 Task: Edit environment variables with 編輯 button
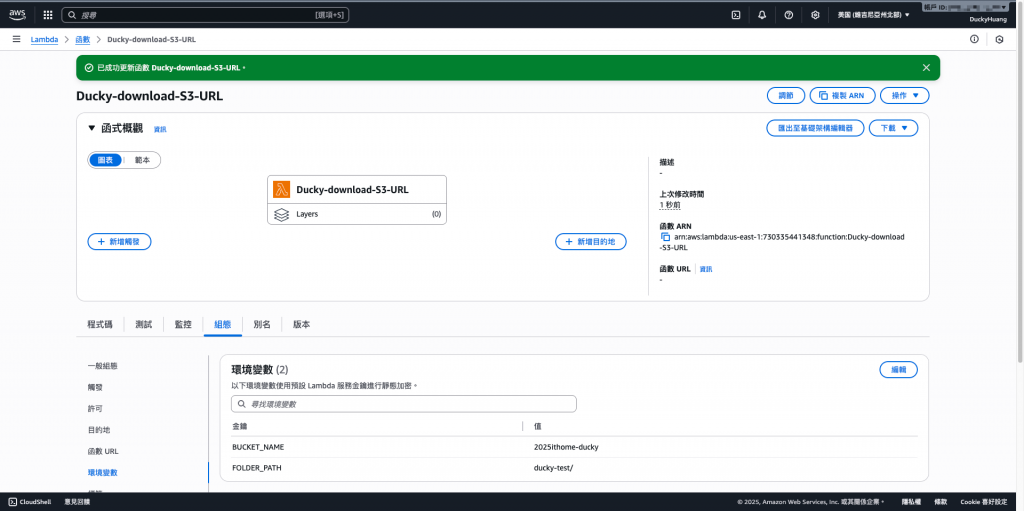pyautogui.click(x=899, y=369)
